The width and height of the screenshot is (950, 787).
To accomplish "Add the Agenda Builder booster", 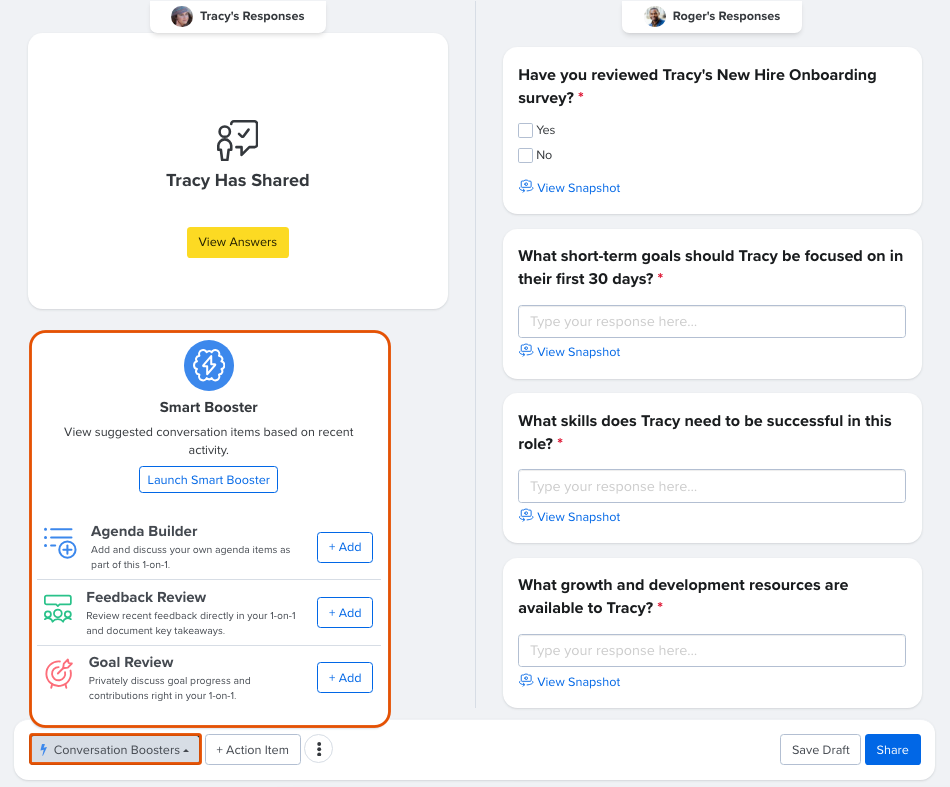I will pyautogui.click(x=345, y=548).
